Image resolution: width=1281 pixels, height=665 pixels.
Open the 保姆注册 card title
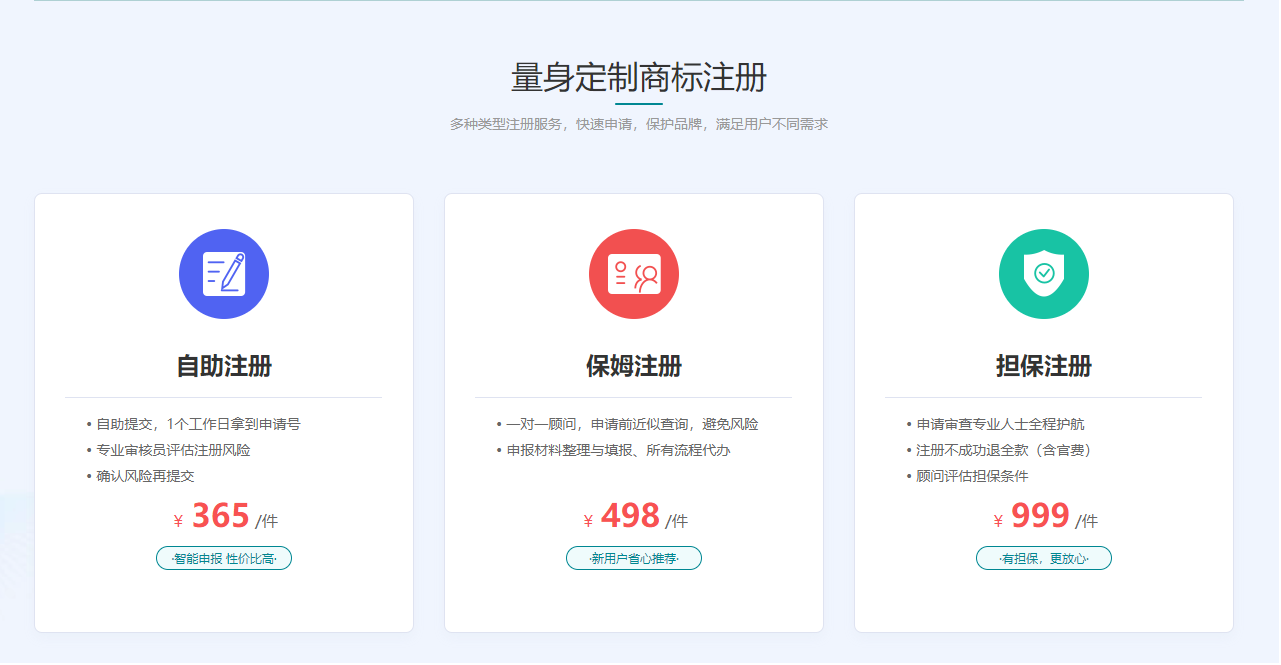click(634, 366)
